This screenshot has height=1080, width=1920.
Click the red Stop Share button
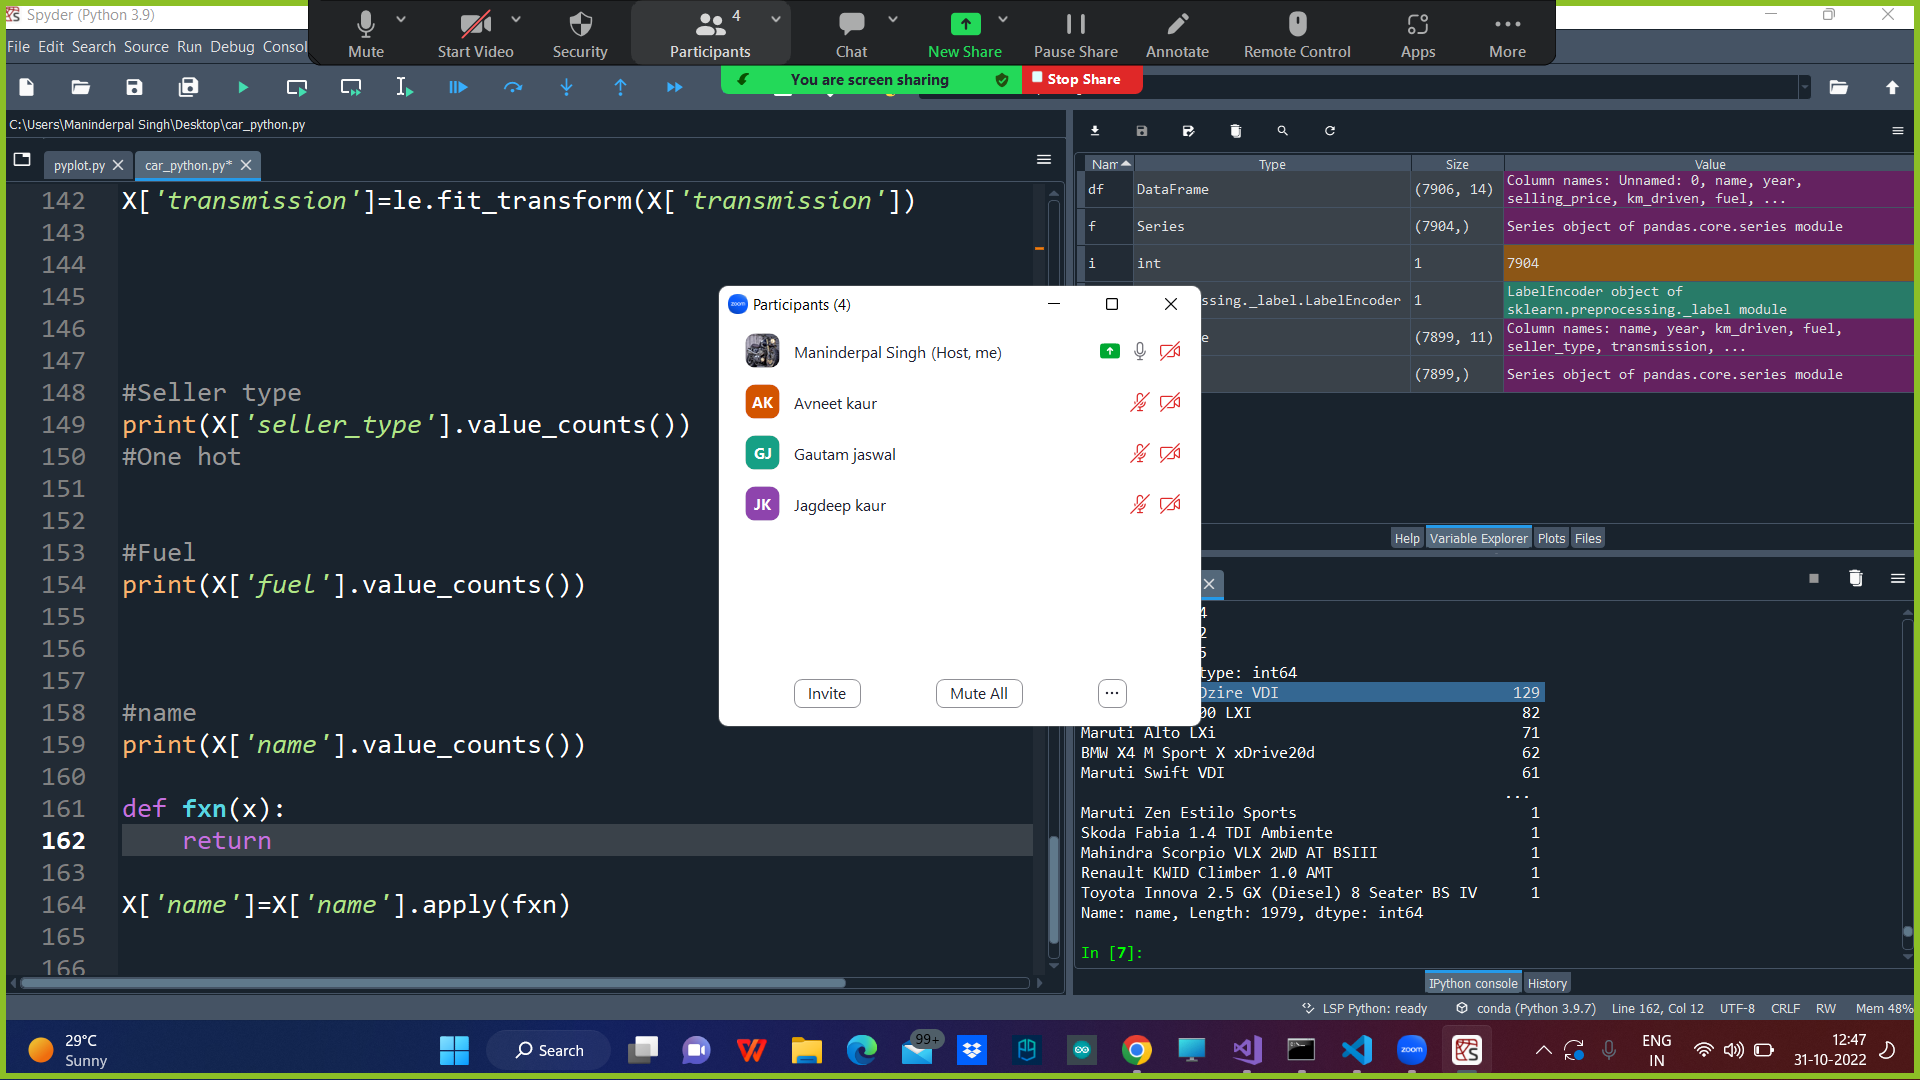(1082, 79)
